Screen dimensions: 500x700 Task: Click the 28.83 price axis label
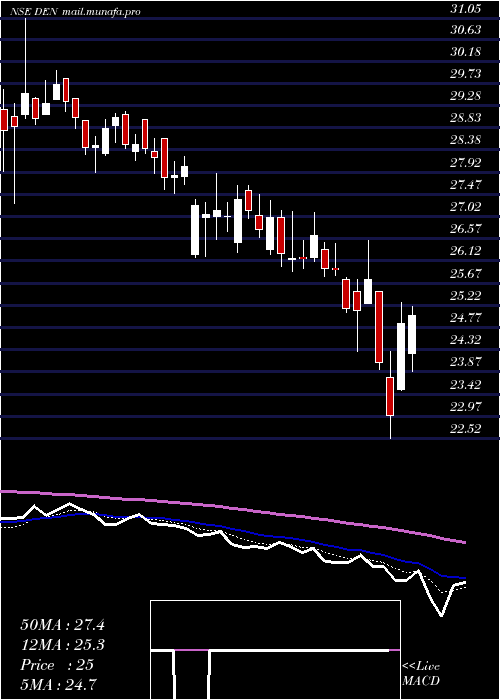pyautogui.click(x=465, y=118)
